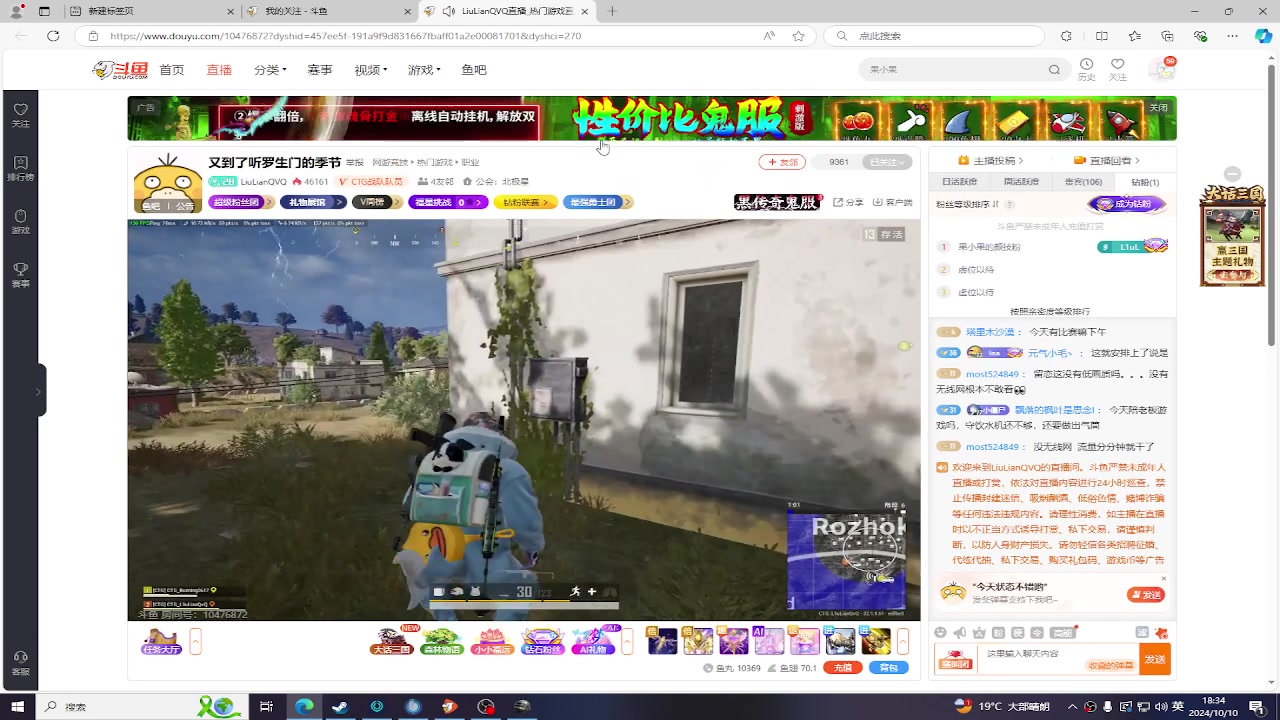The width and height of the screenshot is (1280, 720).
Task: Click the megaphone icon in chat toolbar
Action: (x=960, y=633)
